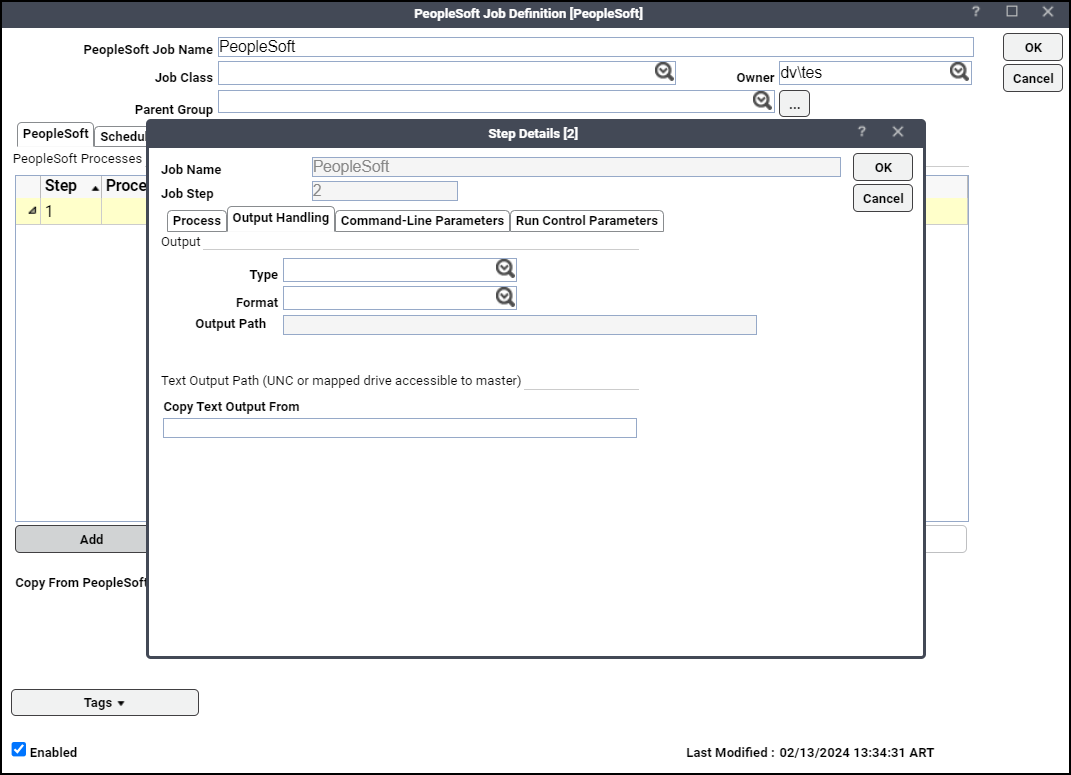Click the Step Details help question mark
1071x775 pixels.
pyautogui.click(x=862, y=132)
